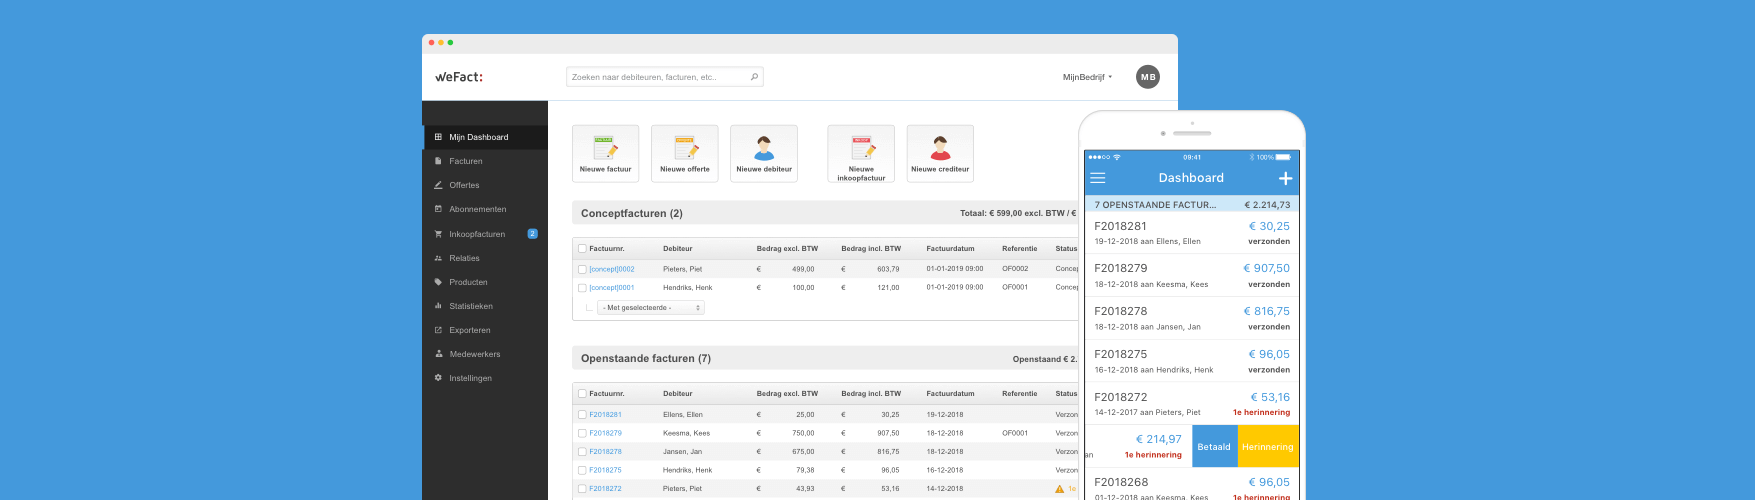Click the Abonnementen calendar icon in sidebar
This screenshot has width=1755, height=500.
(x=438, y=209)
